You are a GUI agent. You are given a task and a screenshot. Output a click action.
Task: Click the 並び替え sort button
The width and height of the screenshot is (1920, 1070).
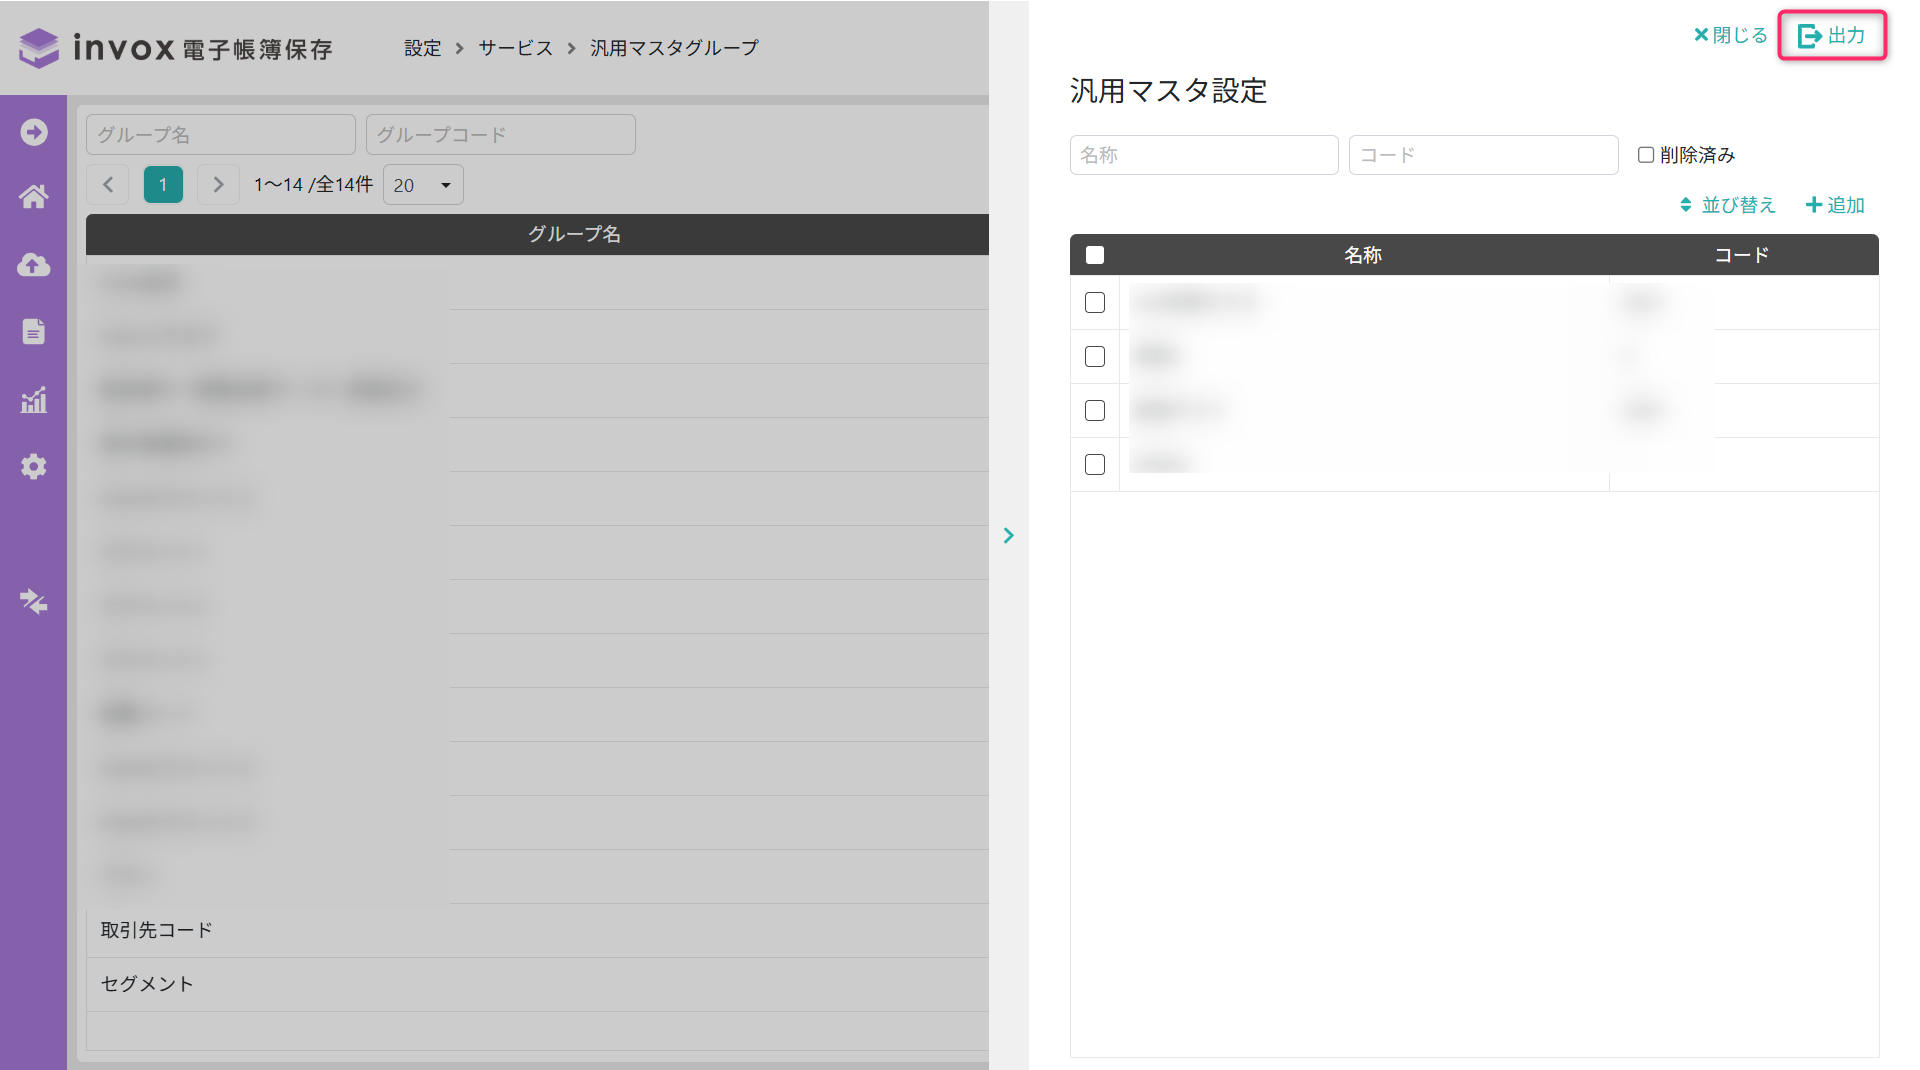point(1728,205)
